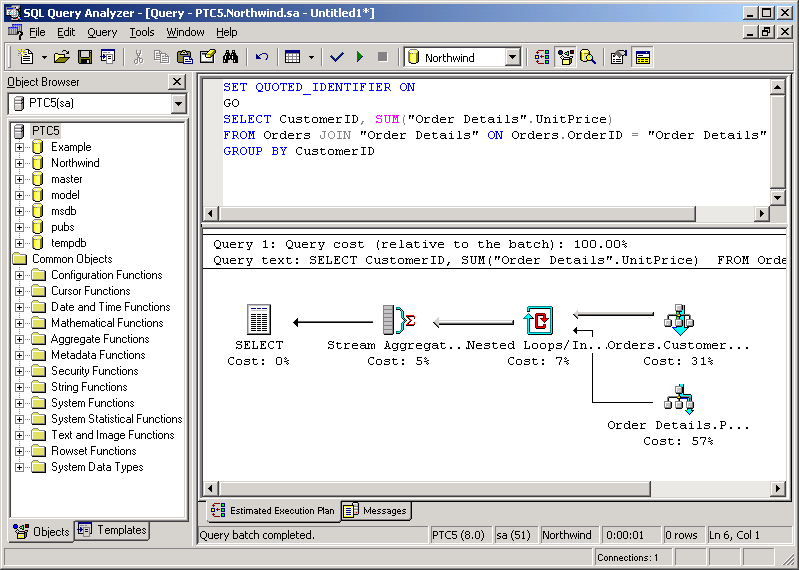Expand the Northwind database node

(19, 164)
